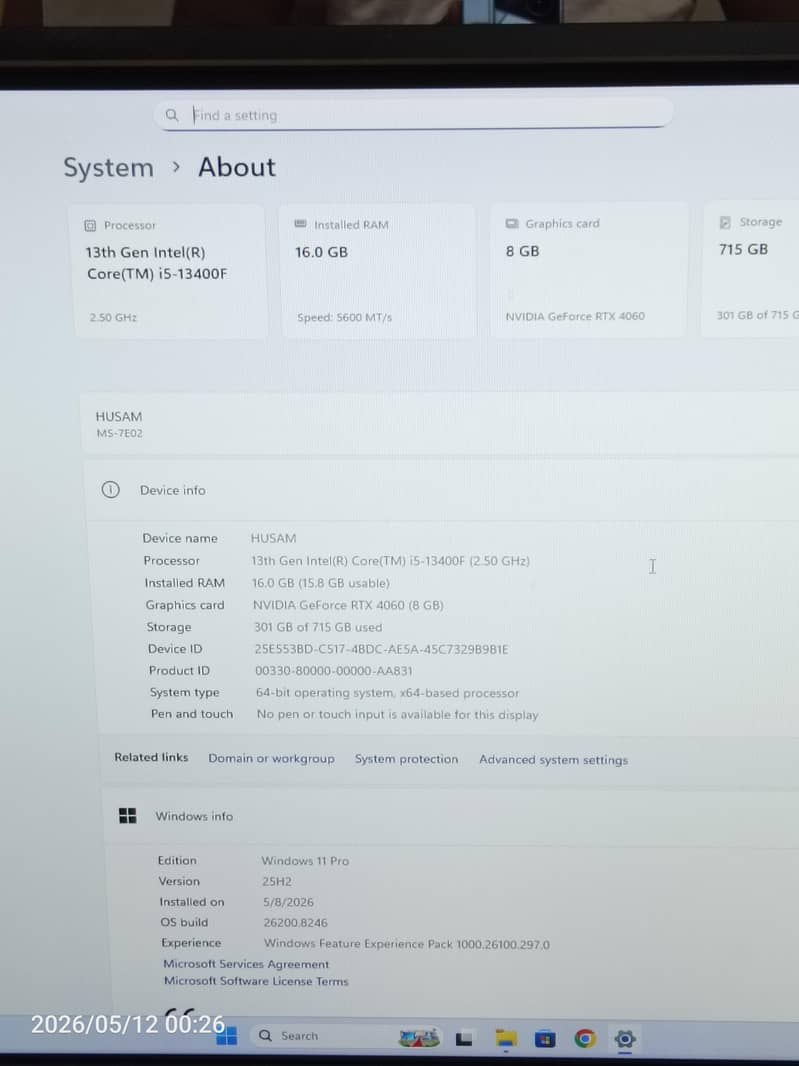Select Device name value HUSAM

[x=273, y=538]
